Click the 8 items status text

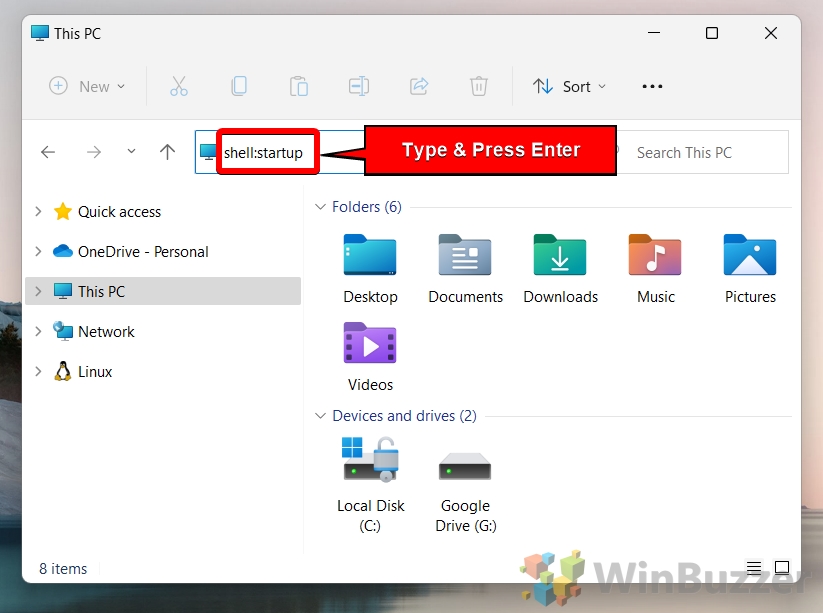pos(63,568)
